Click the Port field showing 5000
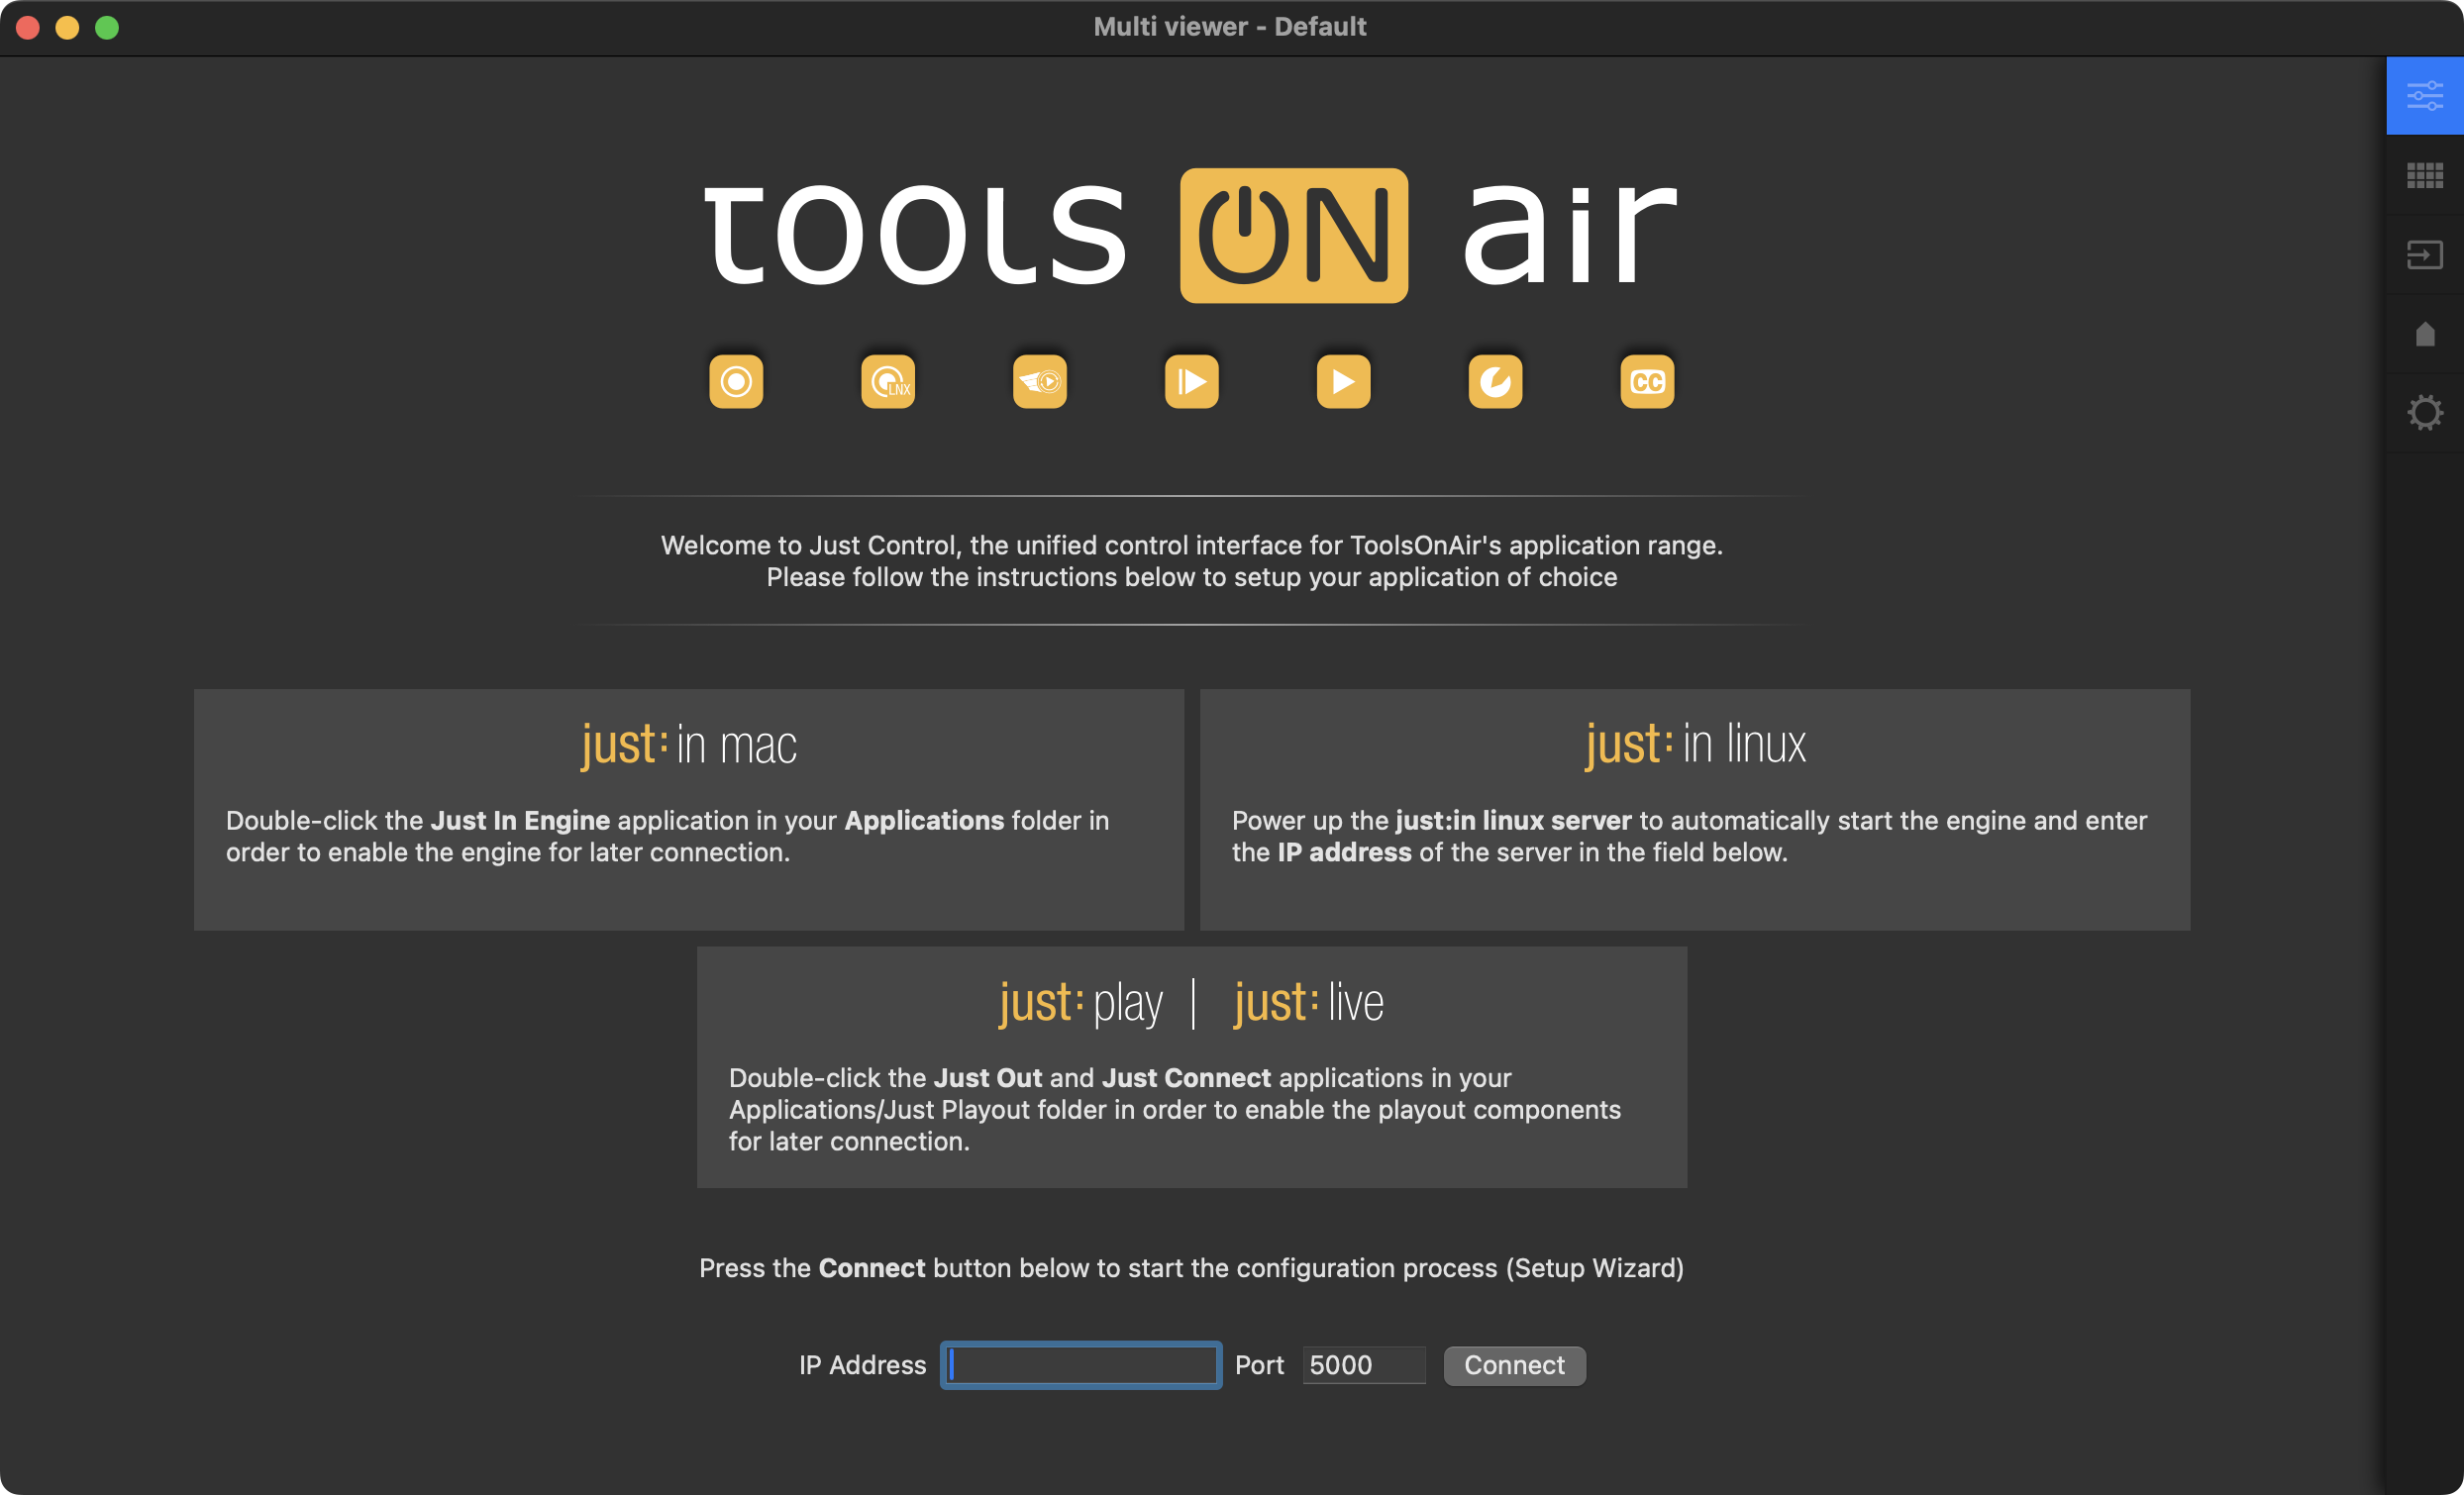2464x1495 pixels. point(1364,1365)
